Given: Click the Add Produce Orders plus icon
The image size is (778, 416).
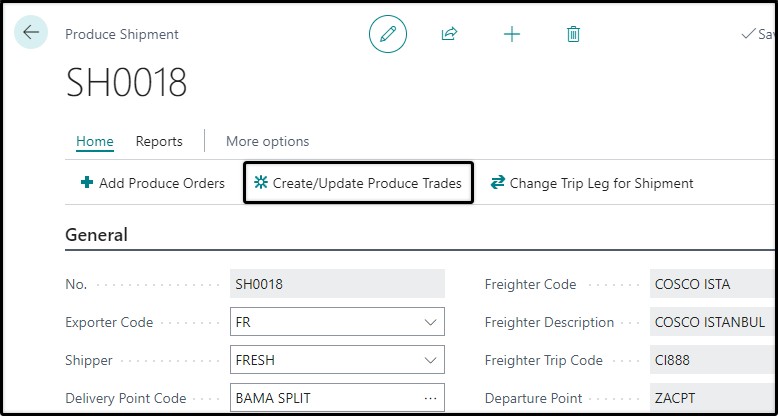Looking at the screenshot, I should pos(87,183).
